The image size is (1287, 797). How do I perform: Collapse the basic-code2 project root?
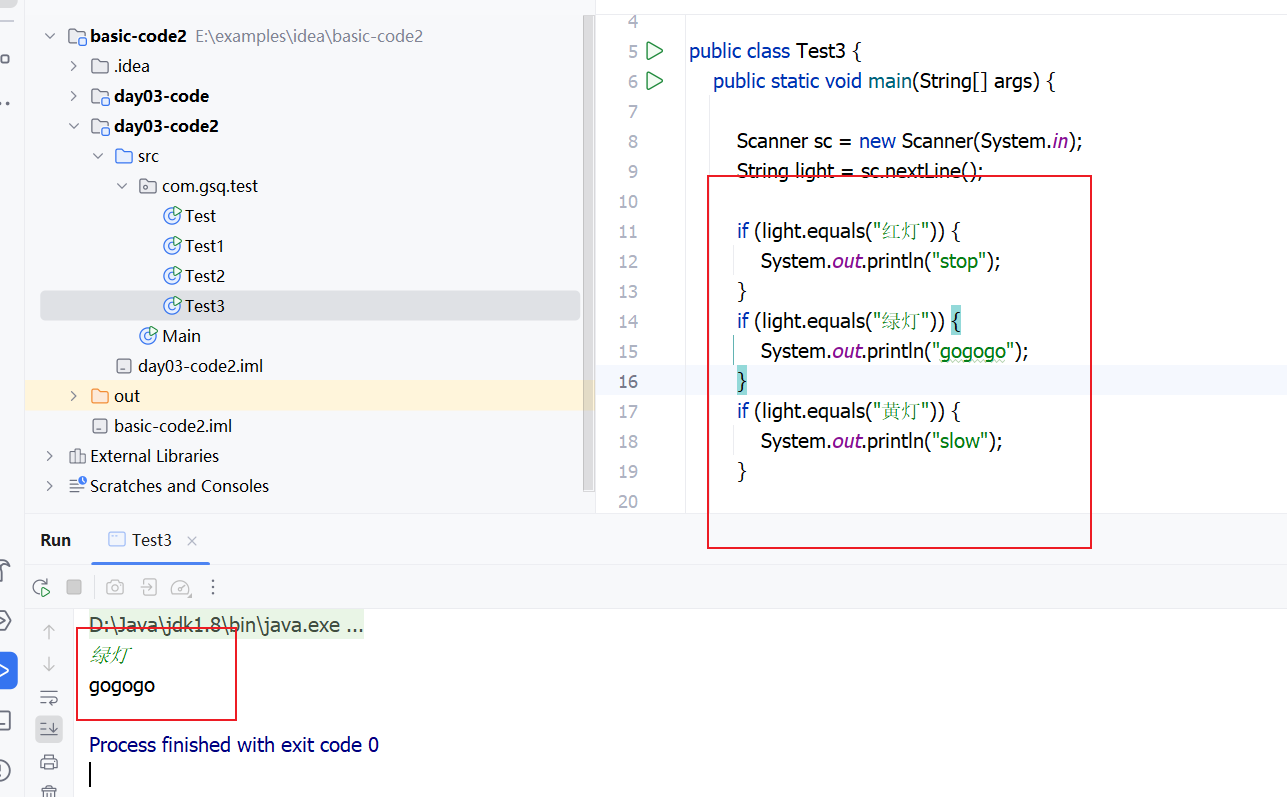click(50, 36)
